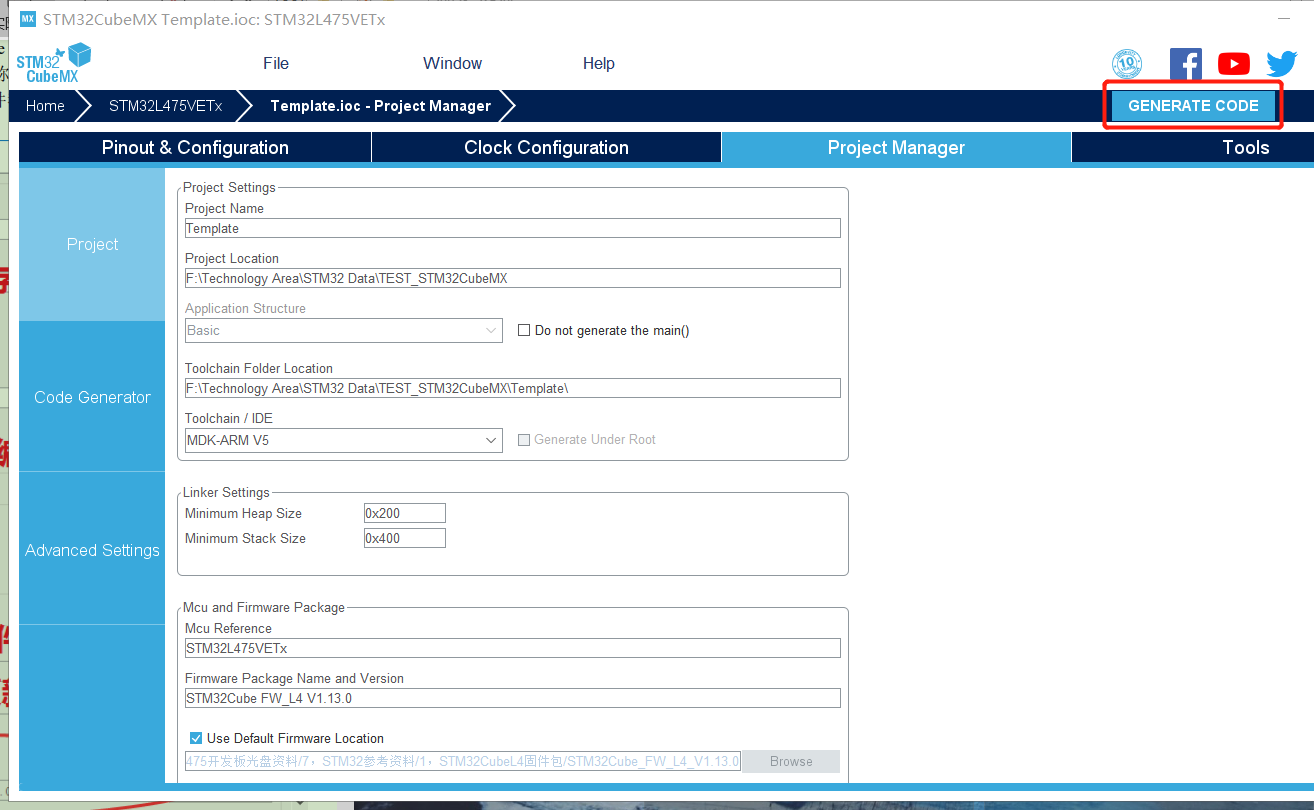Open the File menu
This screenshot has width=1314, height=810.
(x=276, y=63)
